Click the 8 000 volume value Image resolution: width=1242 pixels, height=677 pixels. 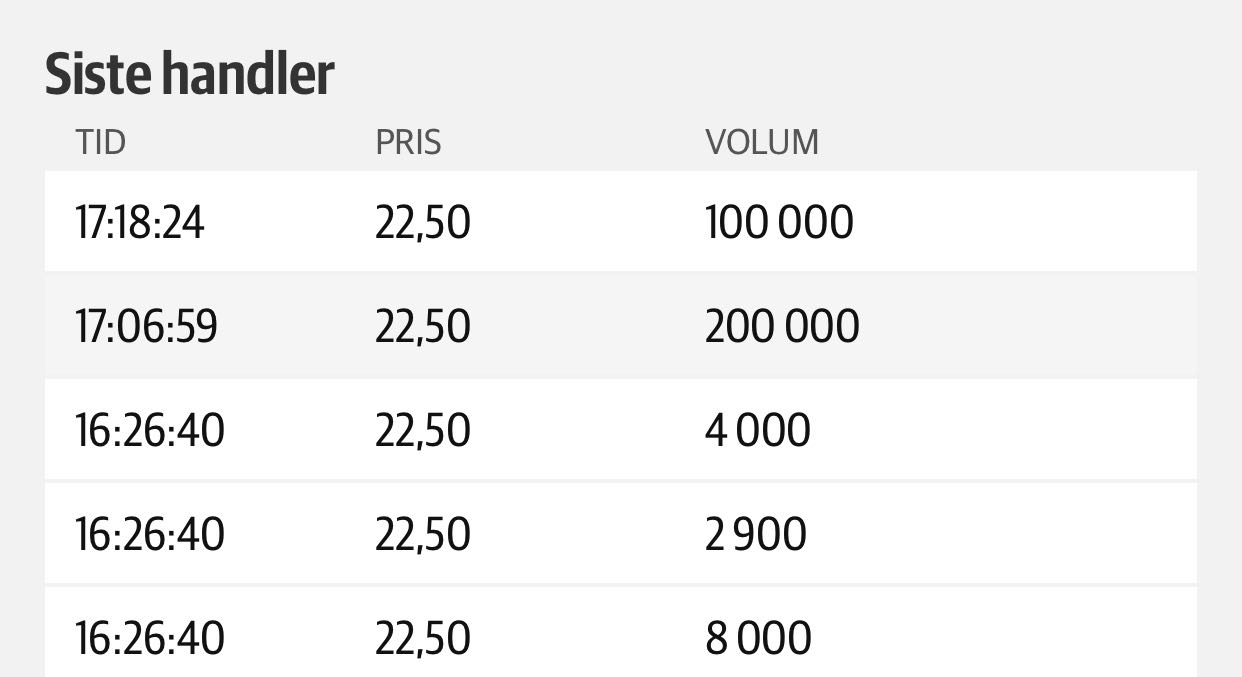pyautogui.click(x=758, y=638)
